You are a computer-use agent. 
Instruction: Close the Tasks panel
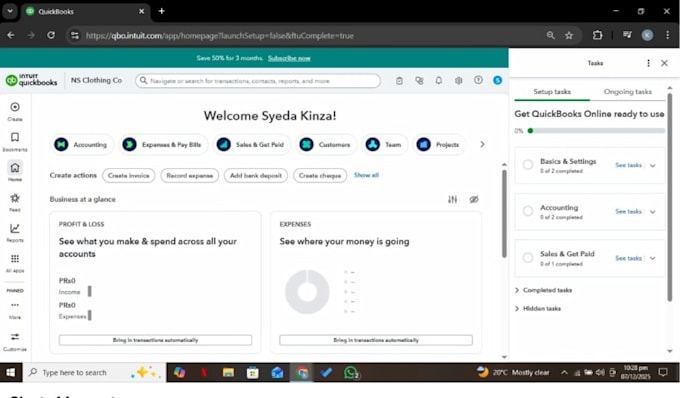tap(664, 63)
